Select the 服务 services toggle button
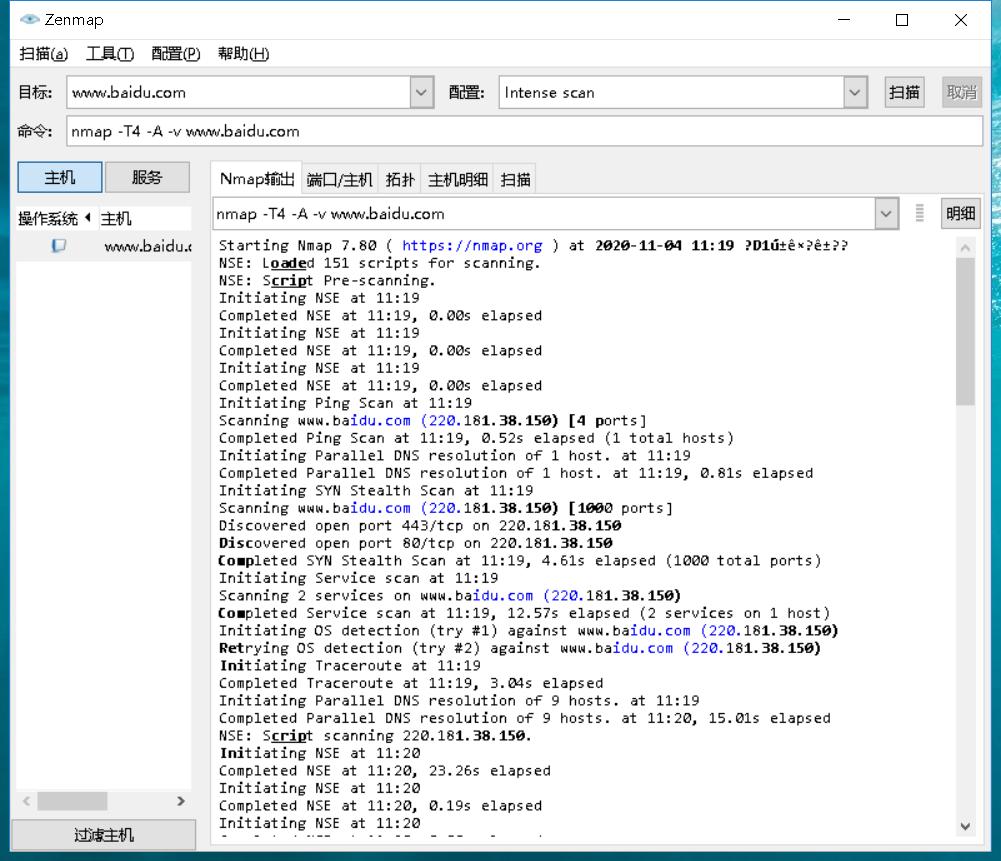Image resolution: width=1001 pixels, height=861 pixels. click(x=147, y=177)
